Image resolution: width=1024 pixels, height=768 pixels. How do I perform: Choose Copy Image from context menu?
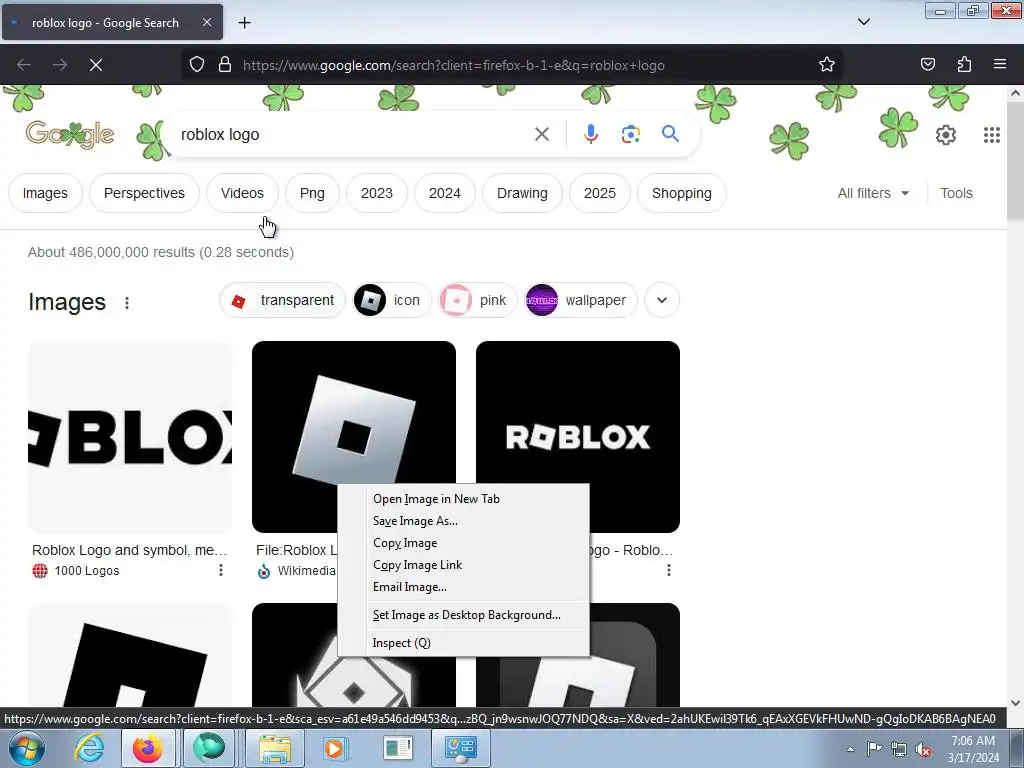pos(463,543)
